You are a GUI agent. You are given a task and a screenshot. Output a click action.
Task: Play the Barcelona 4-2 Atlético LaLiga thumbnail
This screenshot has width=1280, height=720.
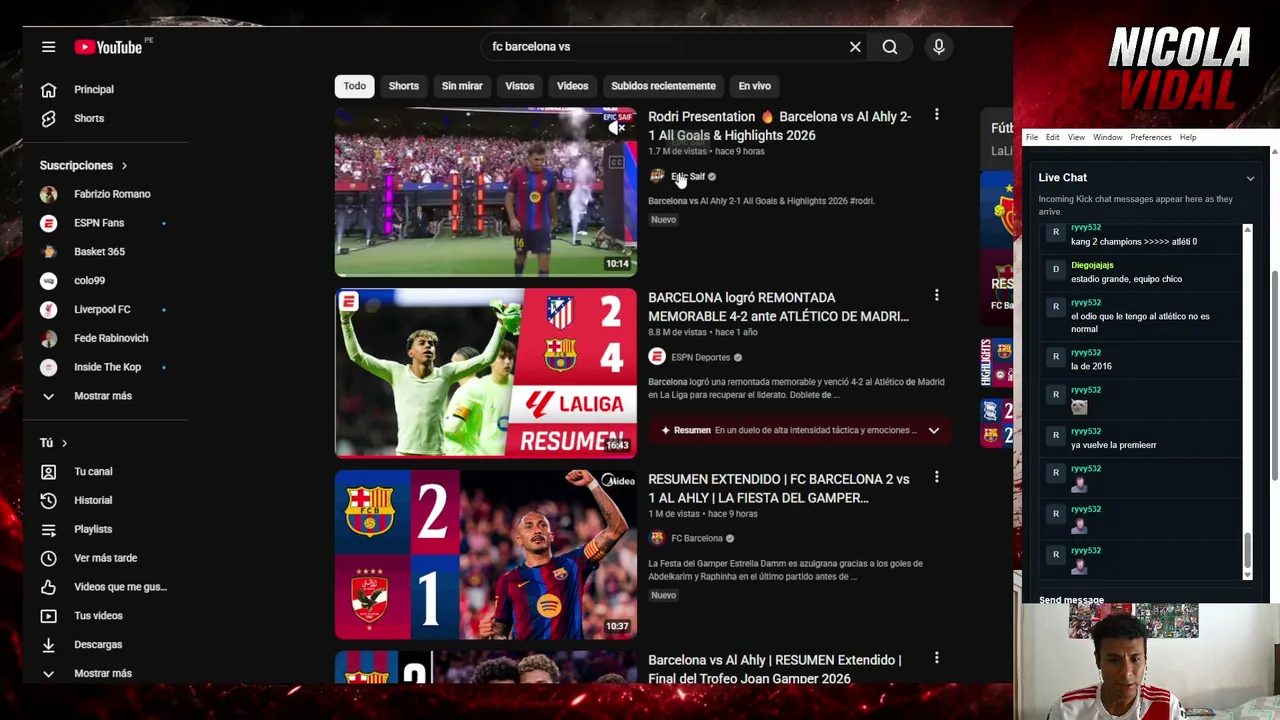[x=486, y=373]
